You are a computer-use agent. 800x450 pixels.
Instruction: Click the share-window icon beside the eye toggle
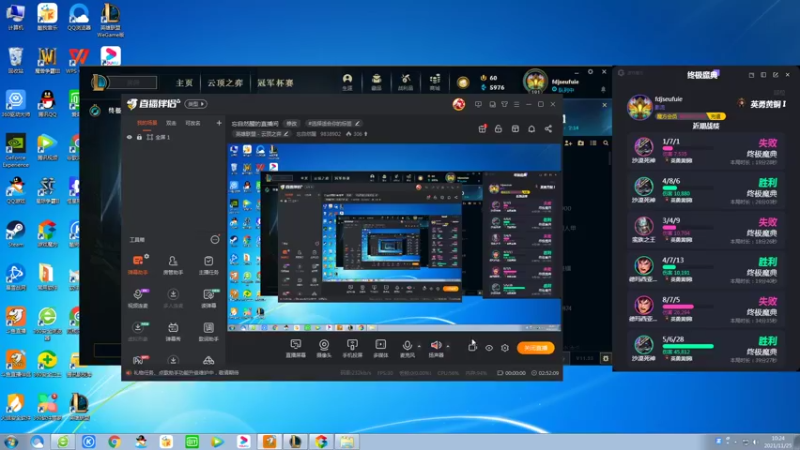[x=472, y=347]
